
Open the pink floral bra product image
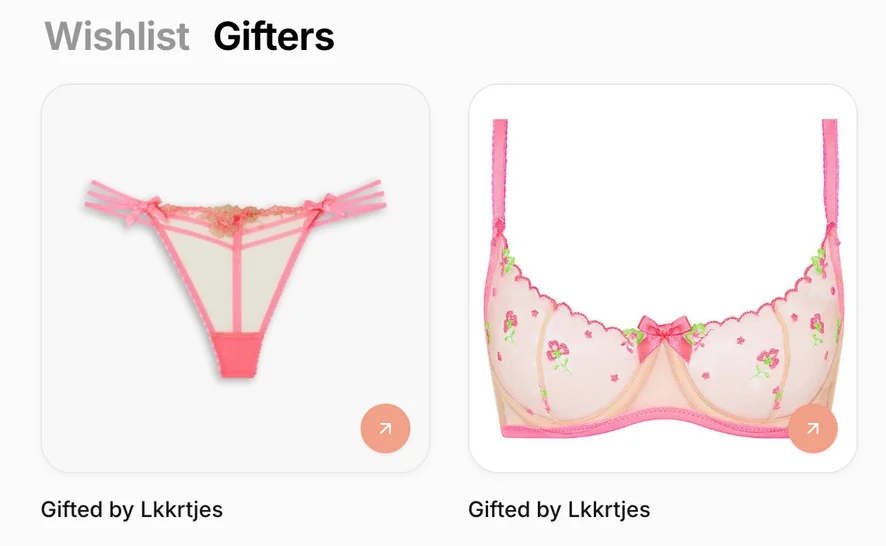663,278
